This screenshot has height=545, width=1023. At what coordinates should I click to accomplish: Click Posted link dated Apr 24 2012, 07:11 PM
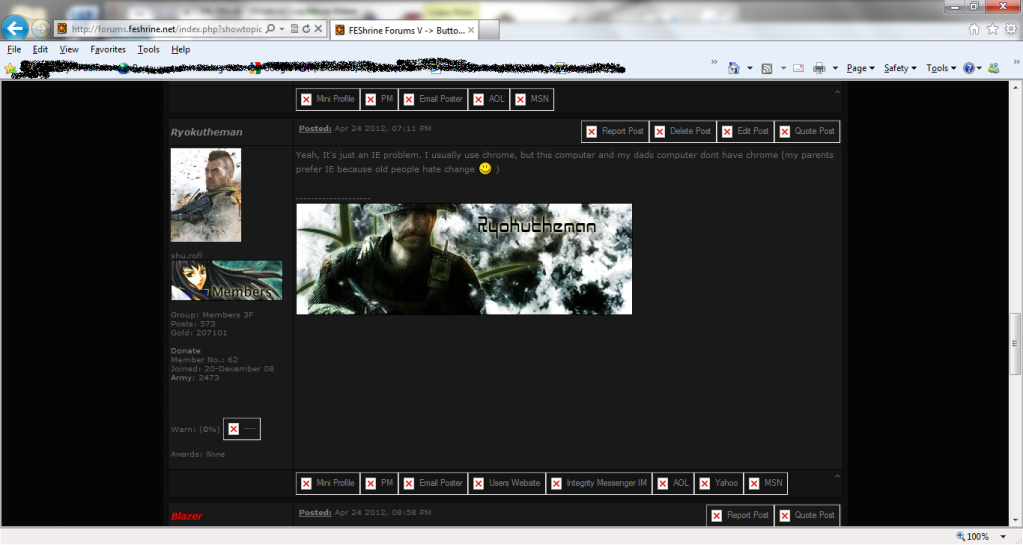coord(314,129)
